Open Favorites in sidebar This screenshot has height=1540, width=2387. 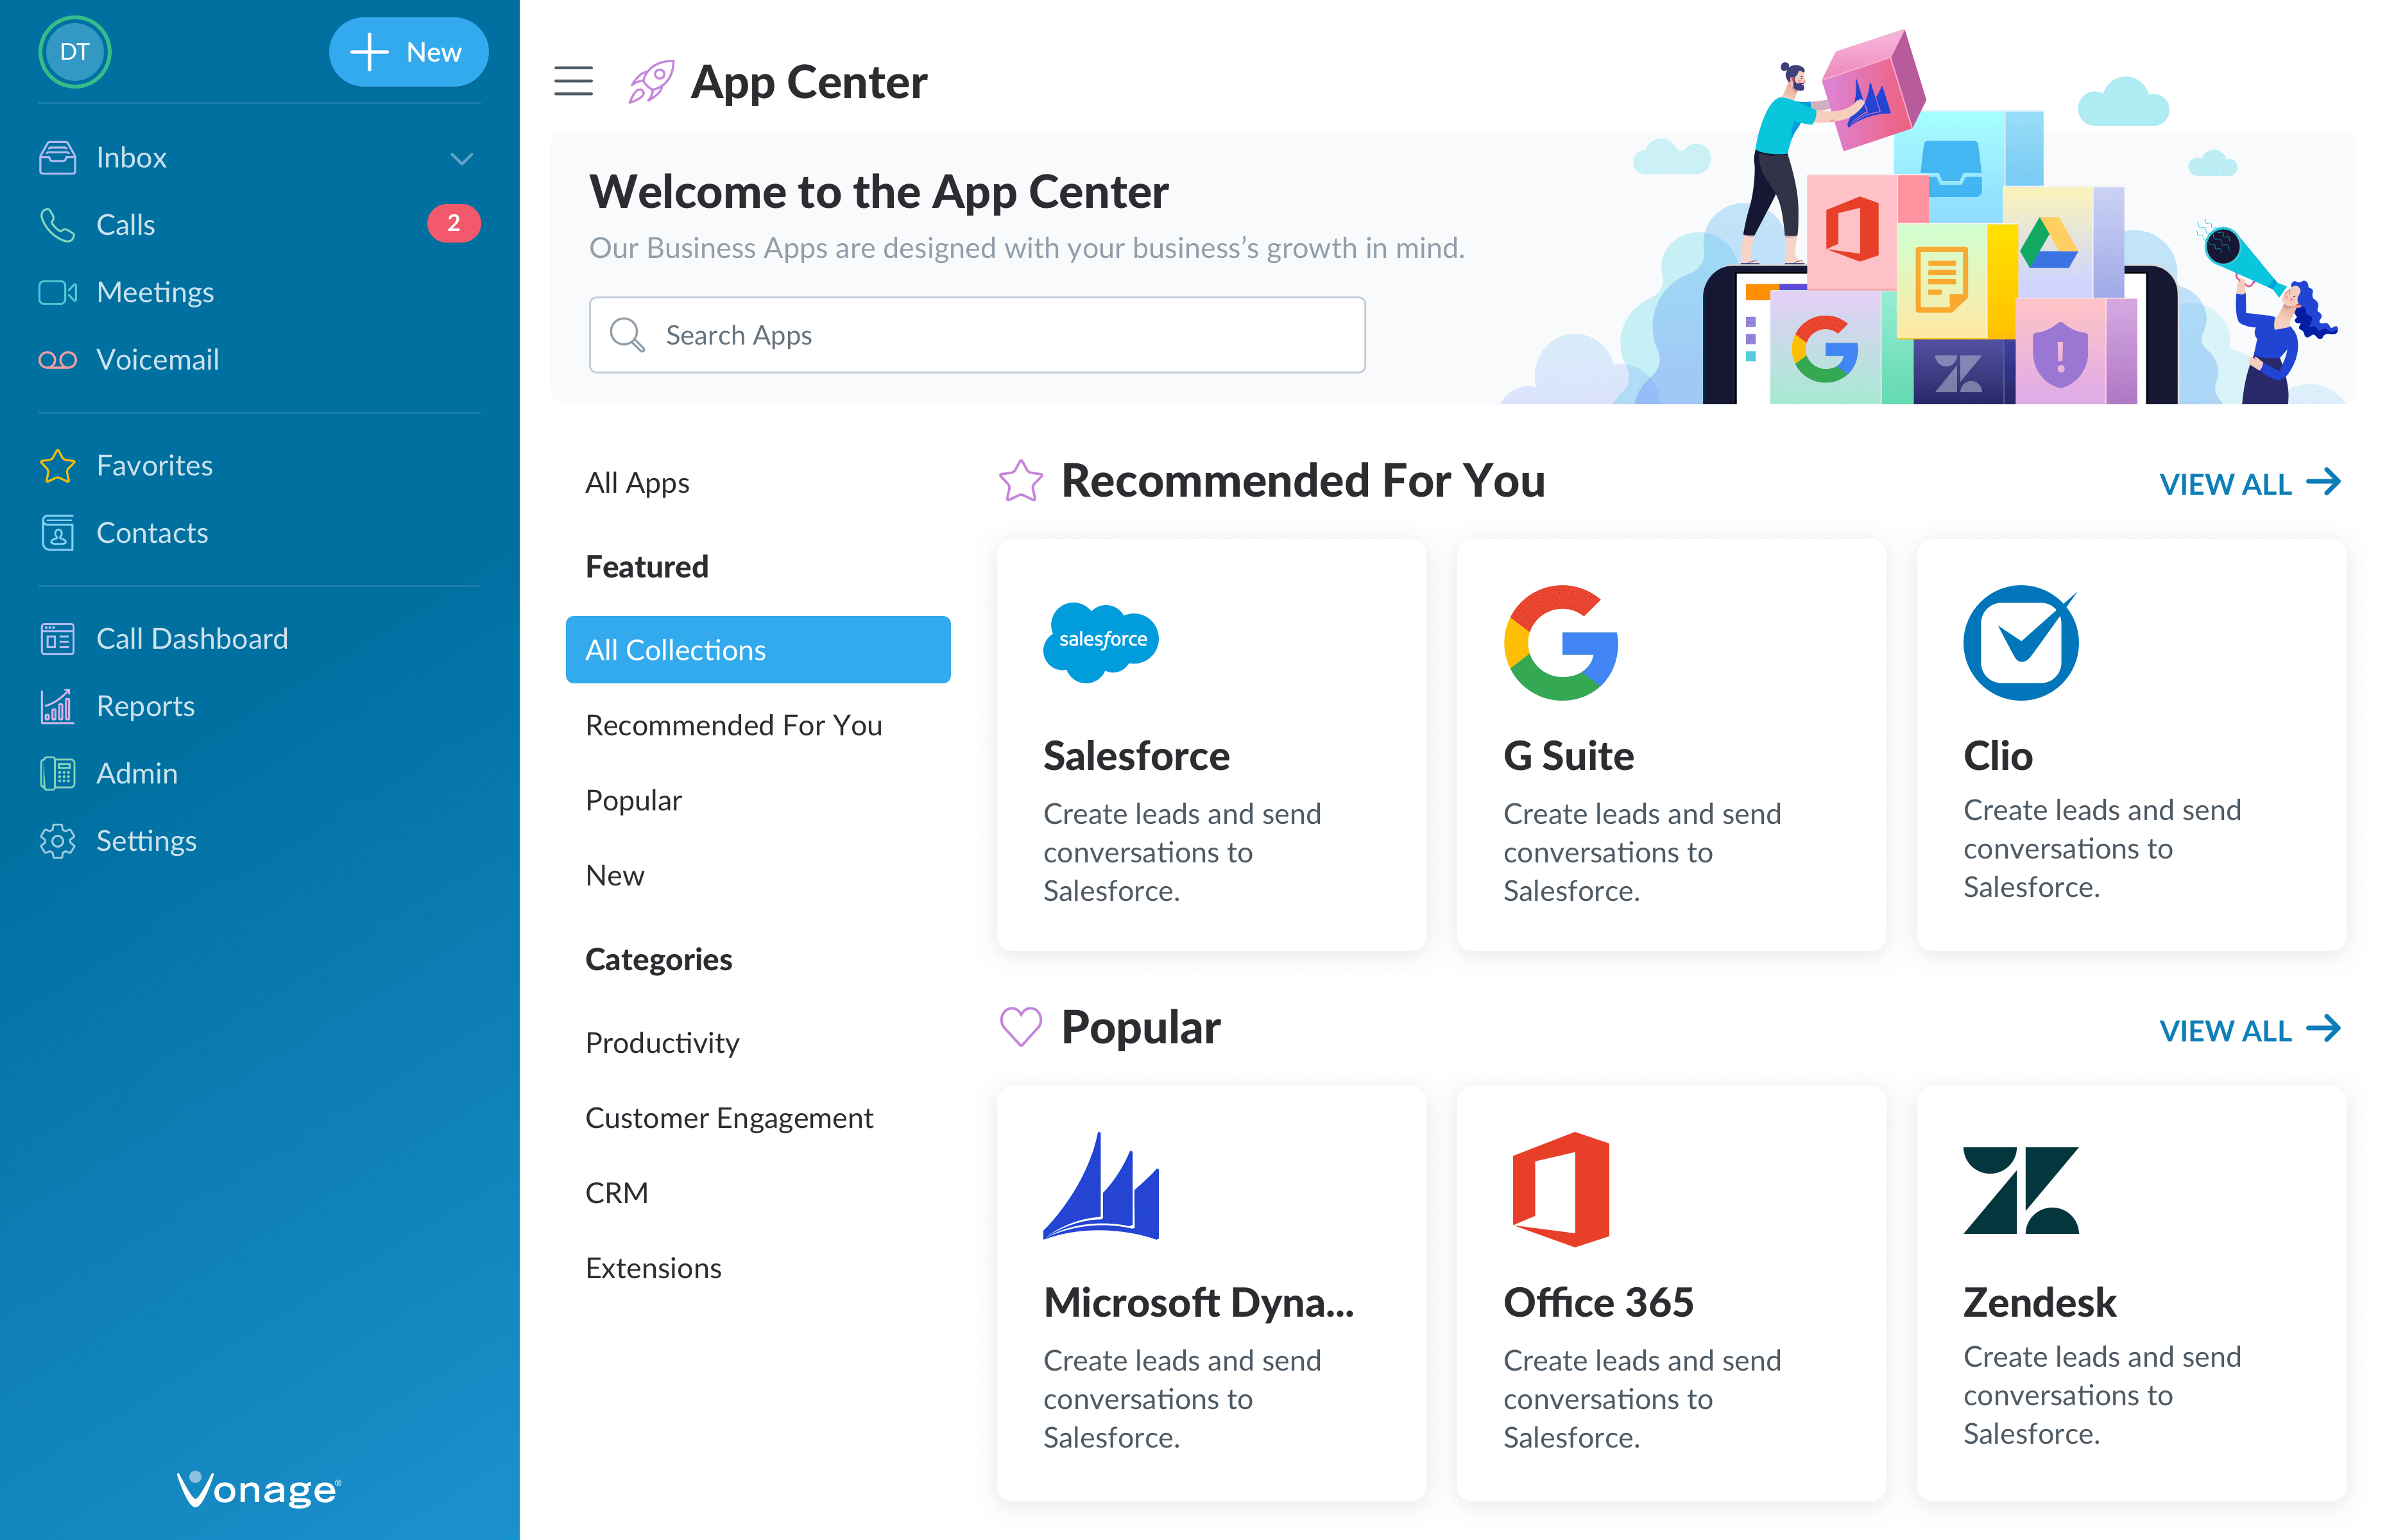(154, 465)
